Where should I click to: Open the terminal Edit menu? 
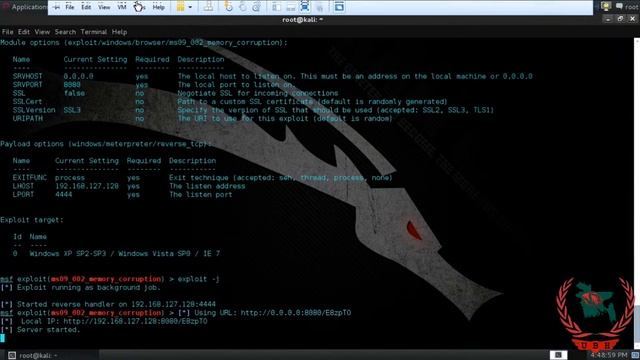tap(24, 32)
